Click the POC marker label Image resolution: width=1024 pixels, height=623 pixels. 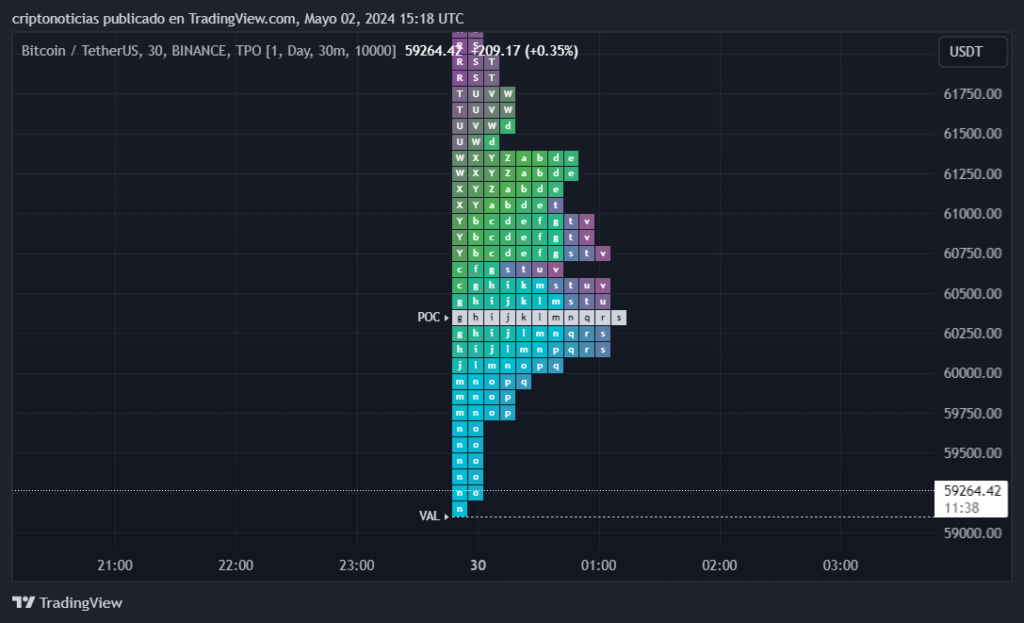click(x=429, y=317)
